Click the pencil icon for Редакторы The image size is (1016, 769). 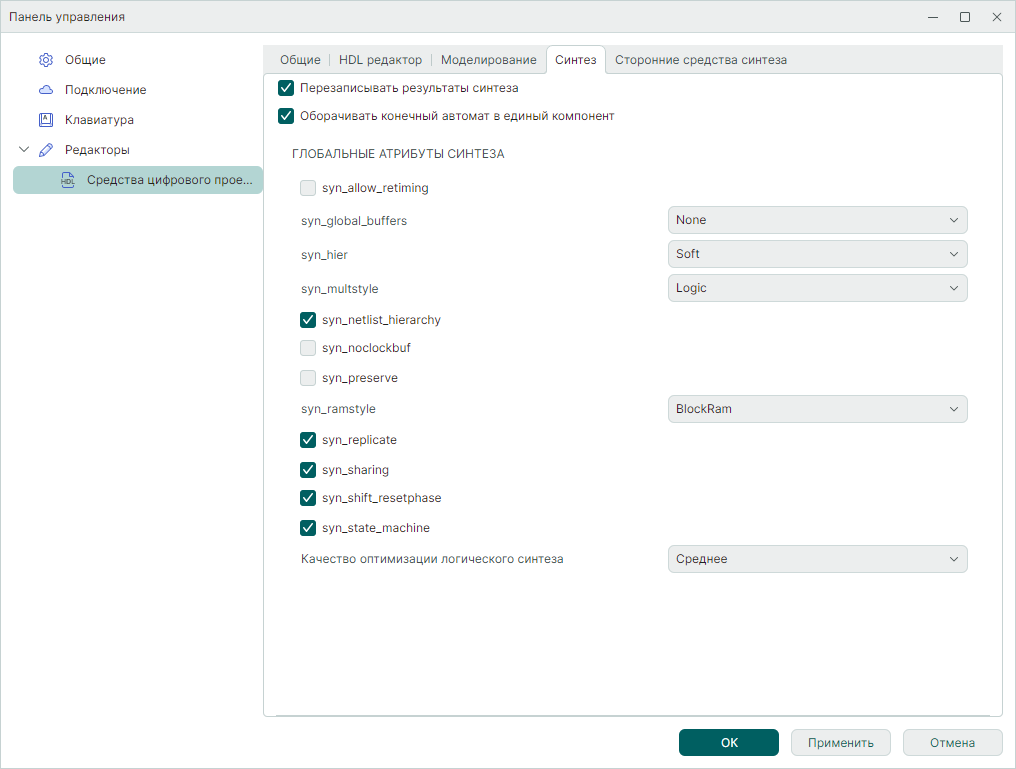[45, 150]
